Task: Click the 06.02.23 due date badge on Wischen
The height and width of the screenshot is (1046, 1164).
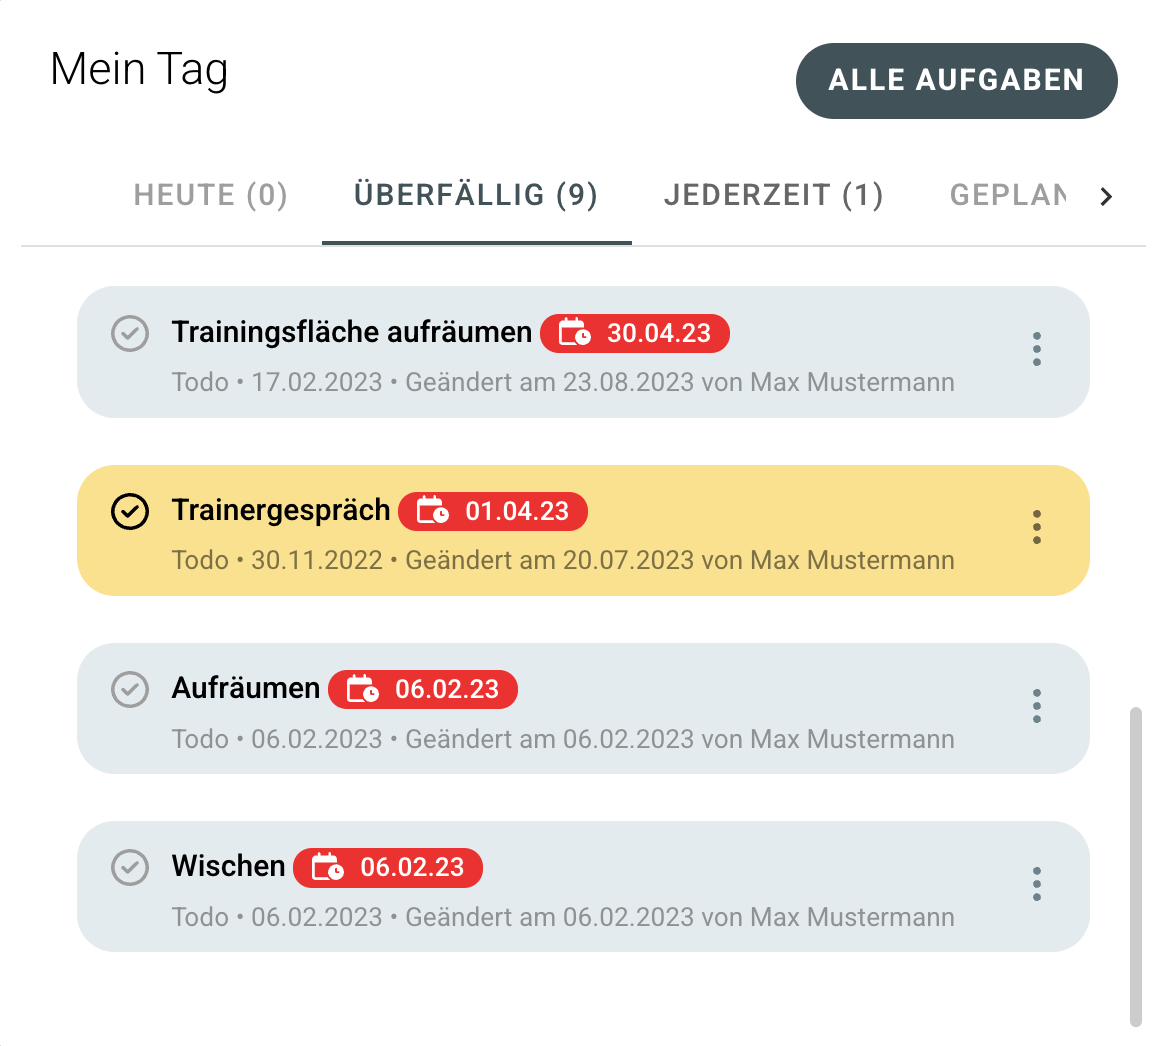Action: pos(388,867)
